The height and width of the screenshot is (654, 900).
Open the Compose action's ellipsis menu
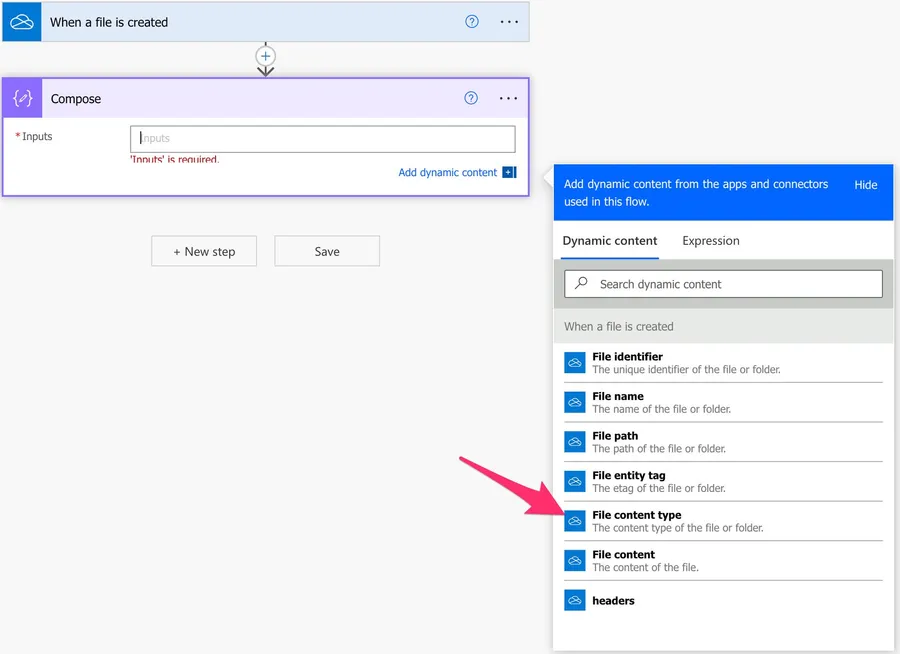[508, 99]
